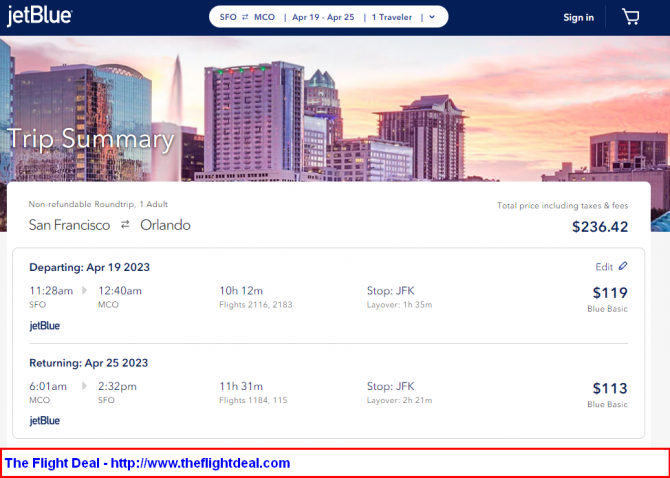670x478 pixels.
Task: Click the MCO destination in search bar
Action: coord(264,17)
